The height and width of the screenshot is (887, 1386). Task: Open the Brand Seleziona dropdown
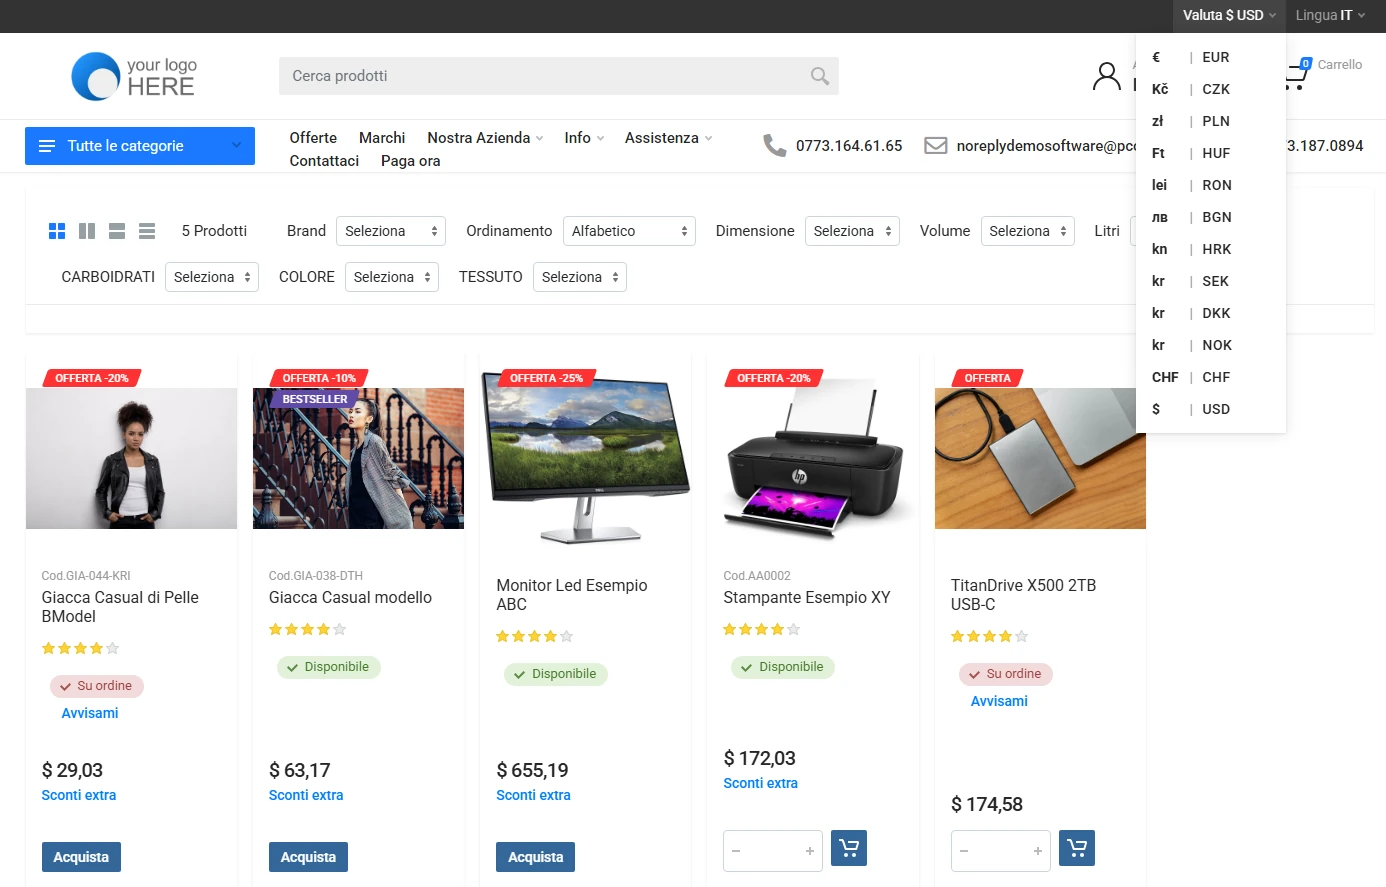tap(391, 231)
